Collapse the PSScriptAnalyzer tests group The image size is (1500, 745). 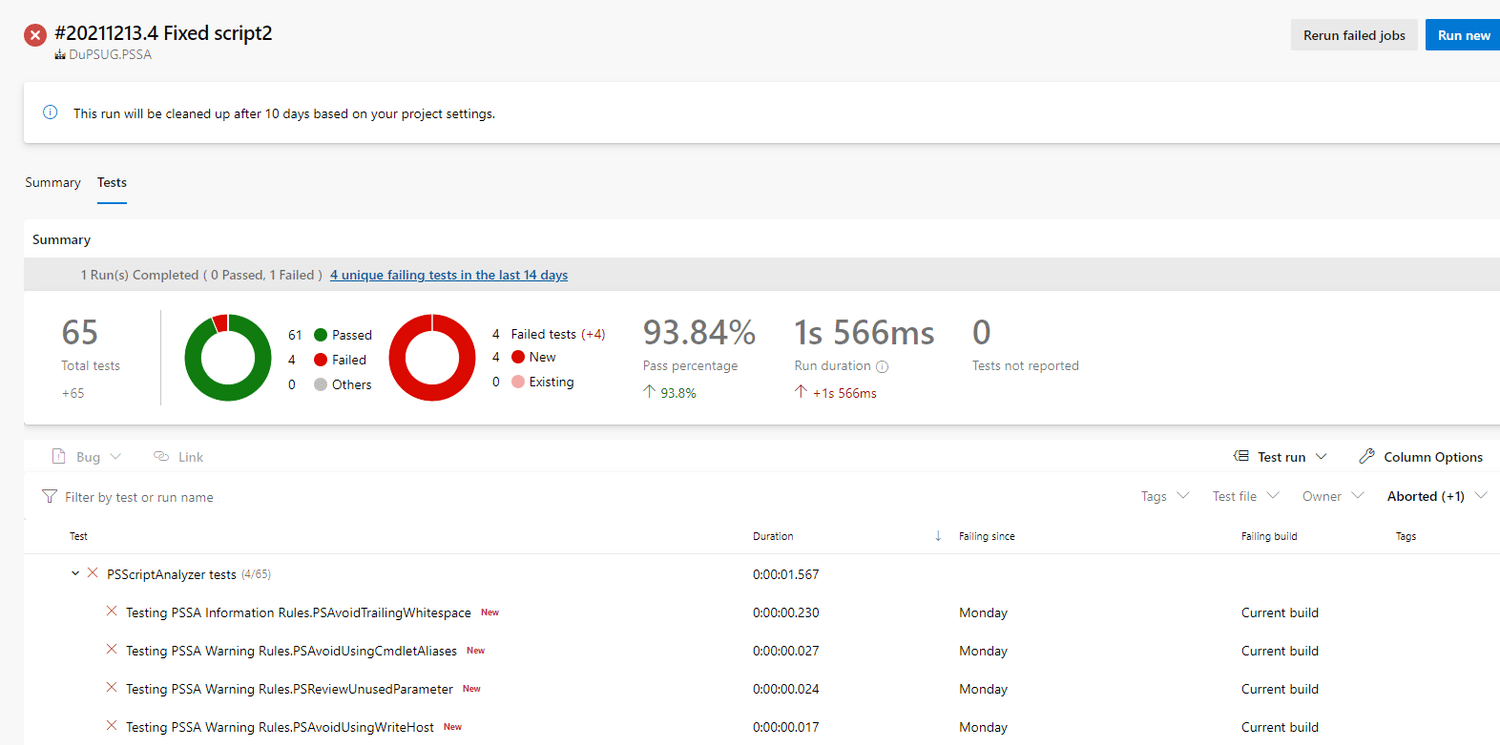pyautogui.click(x=75, y=573)
